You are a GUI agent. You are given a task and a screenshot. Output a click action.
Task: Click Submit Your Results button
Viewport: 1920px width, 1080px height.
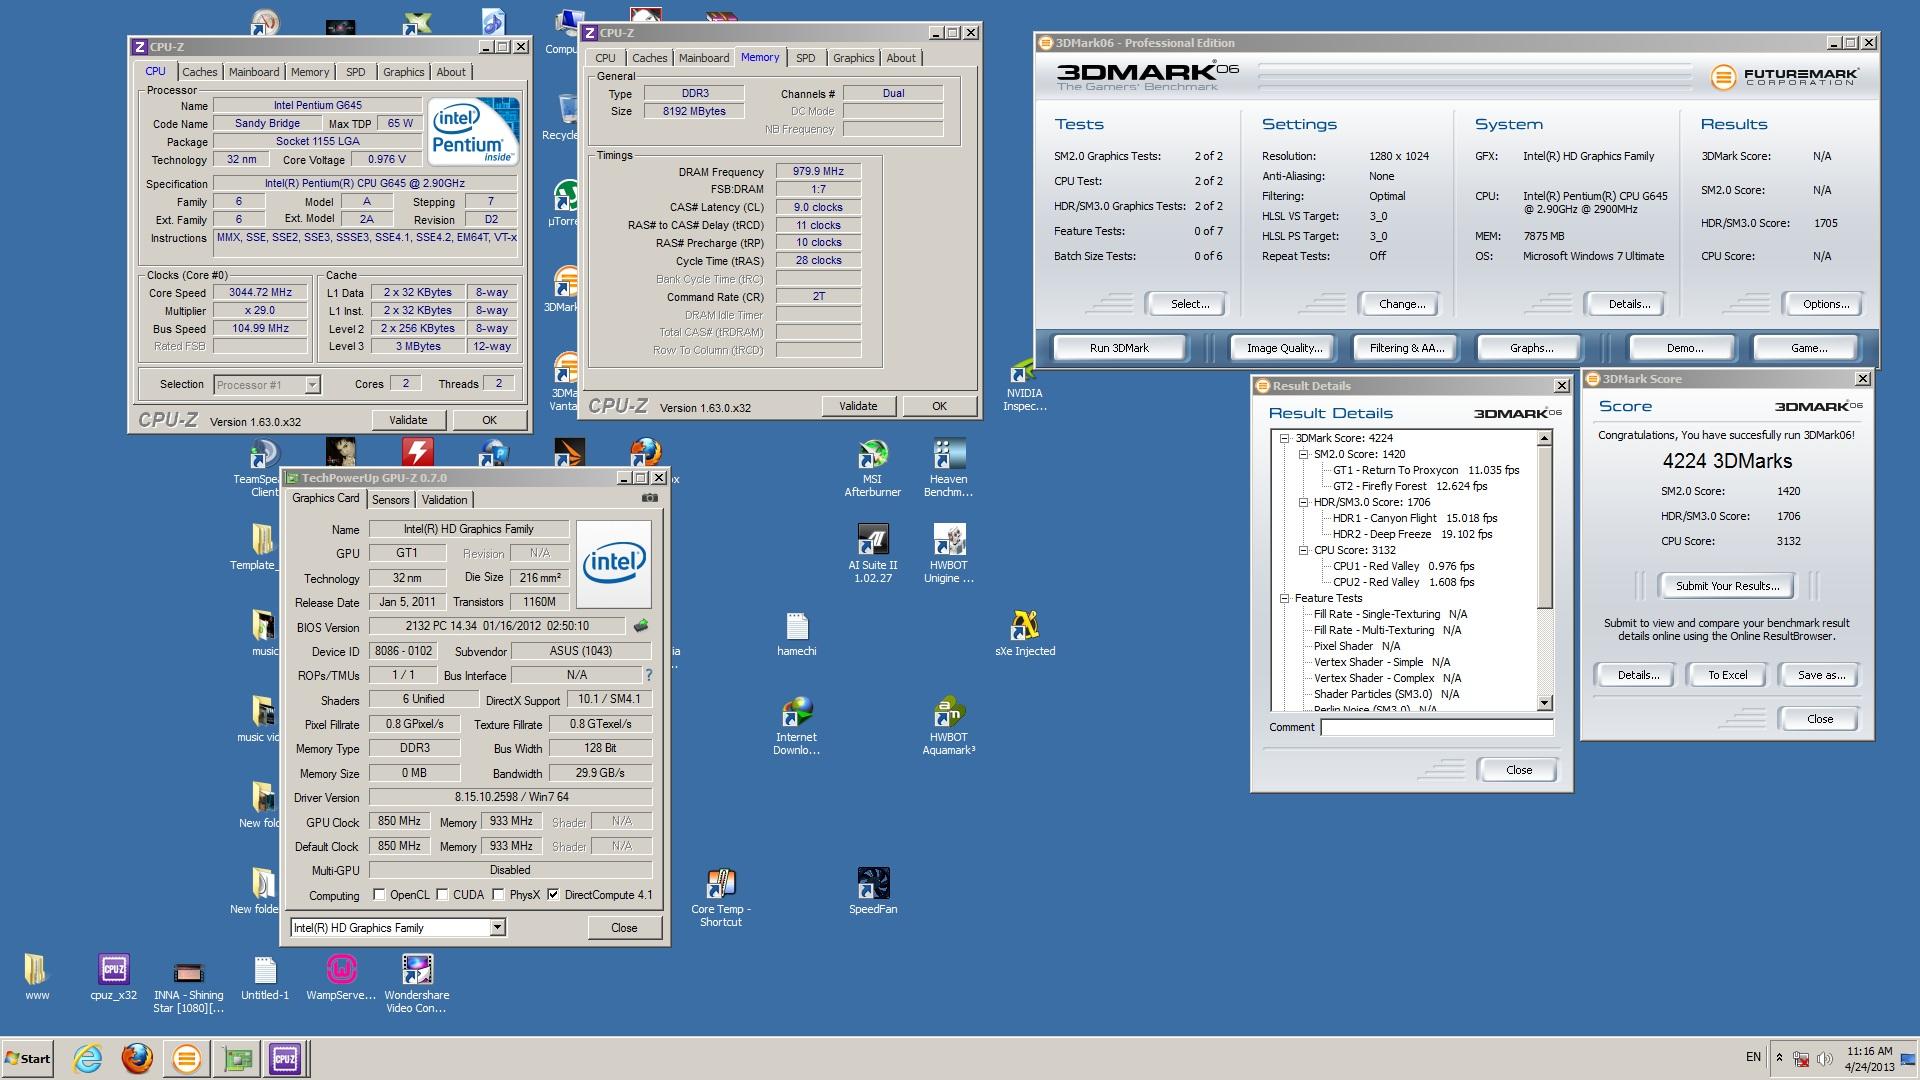tap(1727, 586)
